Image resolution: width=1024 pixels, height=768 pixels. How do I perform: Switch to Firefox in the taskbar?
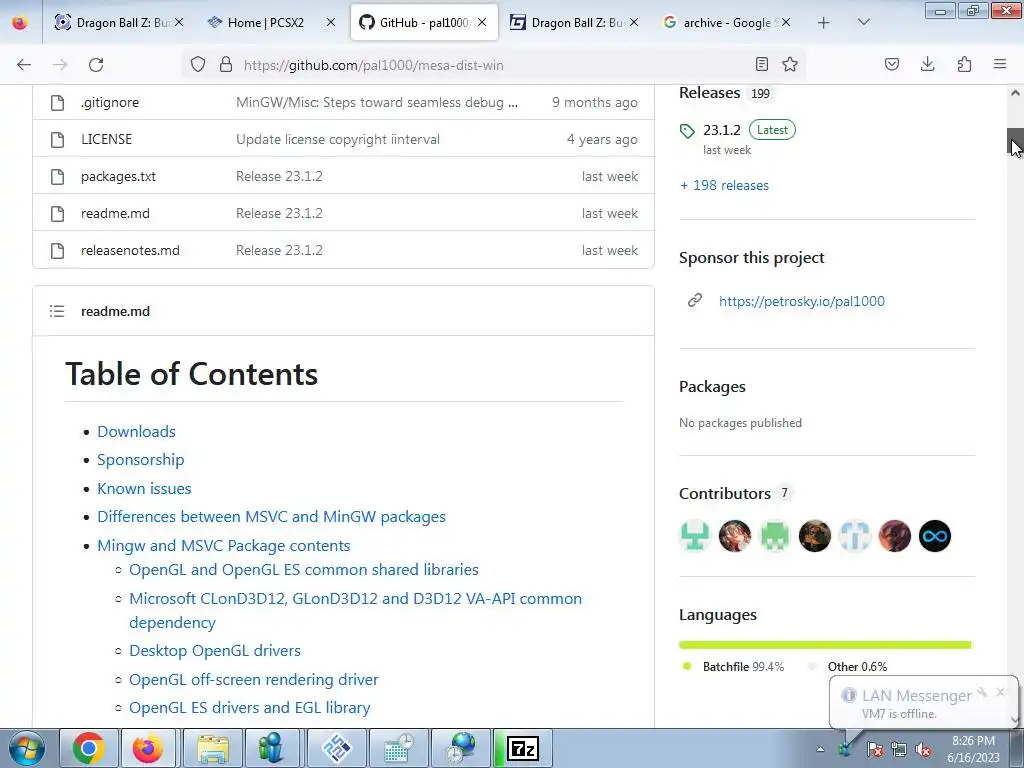(x=148, y=748)
